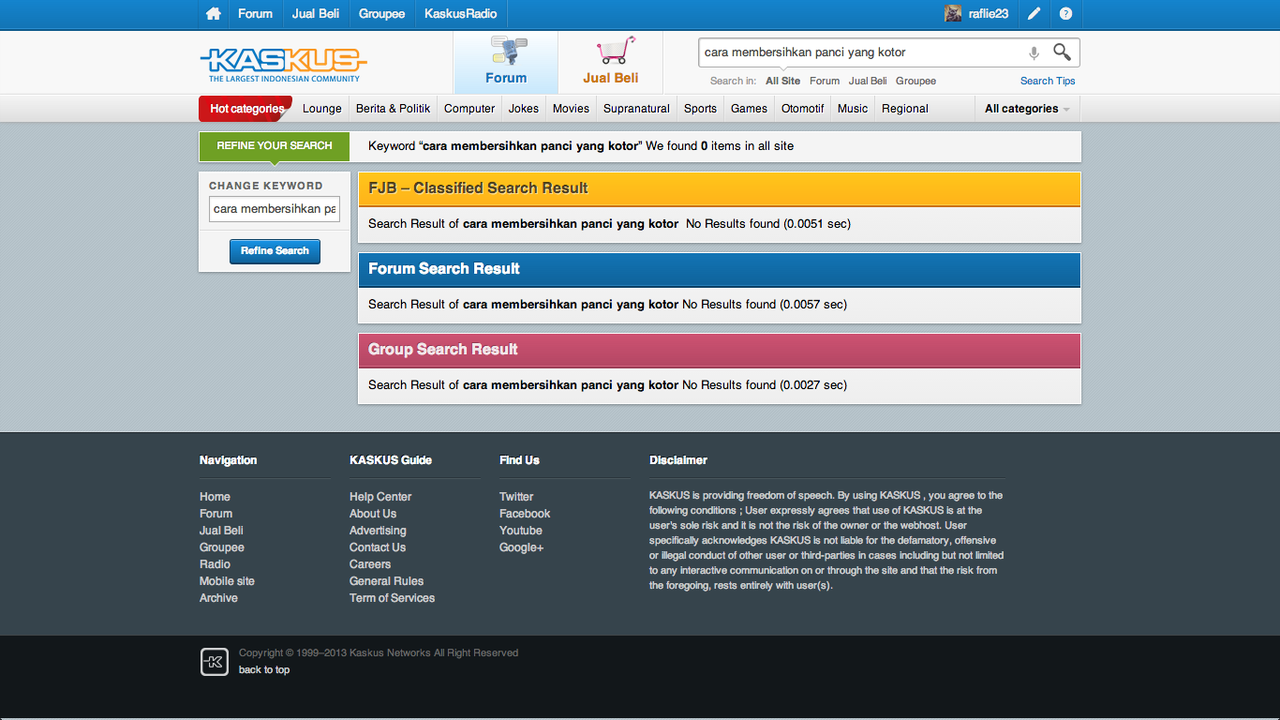Screen dimensions: 1280x720
Task: Focus the main search input field
Action: (862, 52)
